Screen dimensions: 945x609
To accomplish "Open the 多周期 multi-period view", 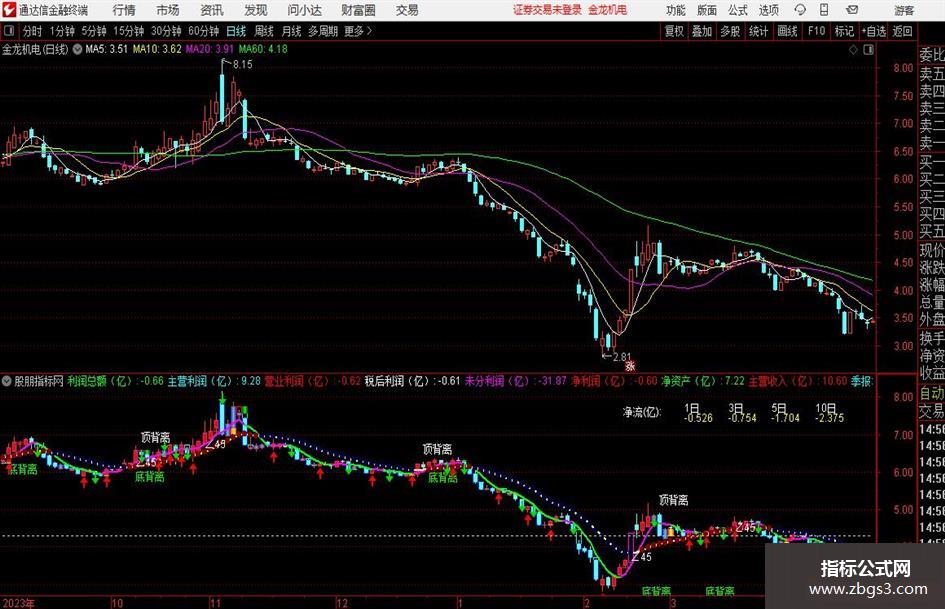I will [323, 31].
